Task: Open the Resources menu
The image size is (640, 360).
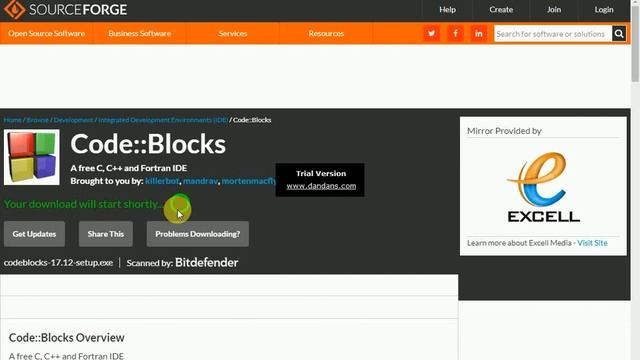Action: pyautogui.click(x=326, y=33)
